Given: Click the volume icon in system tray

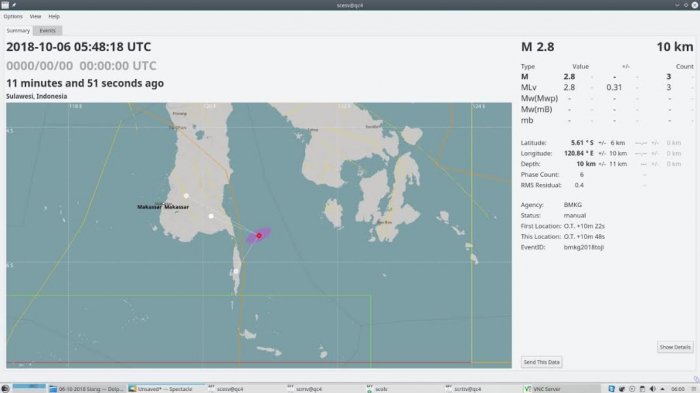Looking at the screenshot, I should tap(652, 389).
